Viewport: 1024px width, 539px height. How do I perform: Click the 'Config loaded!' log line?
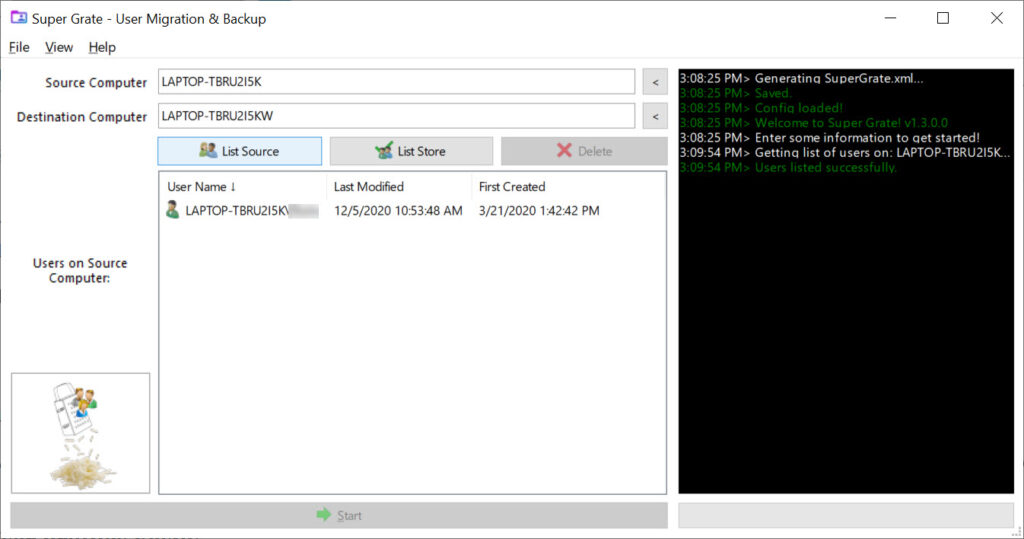[761, 108]
